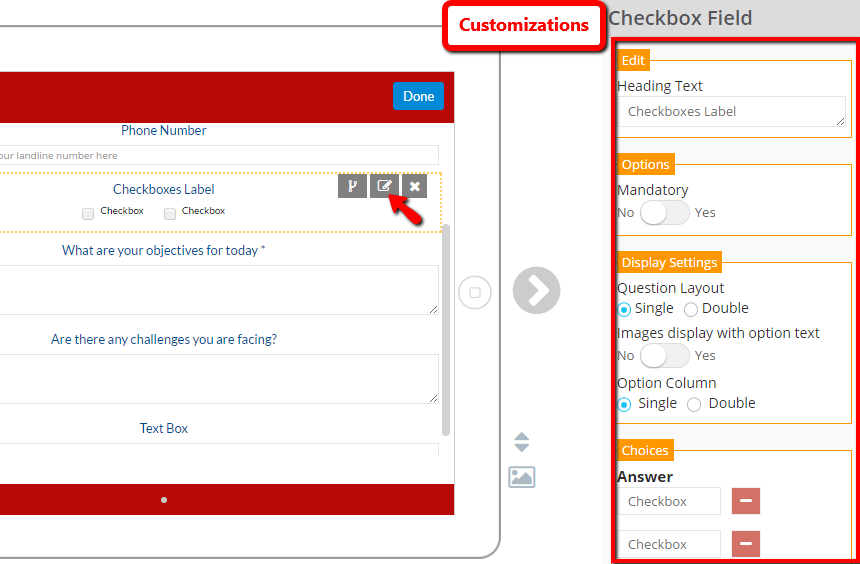This screenshot has height=564, width=860.
Task: Edit the second Answer choice text field
Action: click(669, 544)
